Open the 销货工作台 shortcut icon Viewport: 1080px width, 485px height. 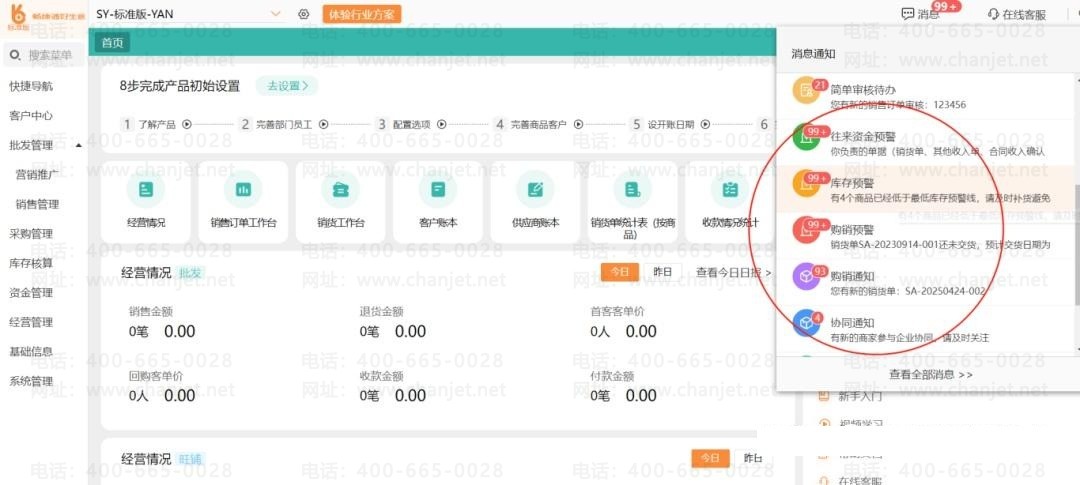point(340,189)
